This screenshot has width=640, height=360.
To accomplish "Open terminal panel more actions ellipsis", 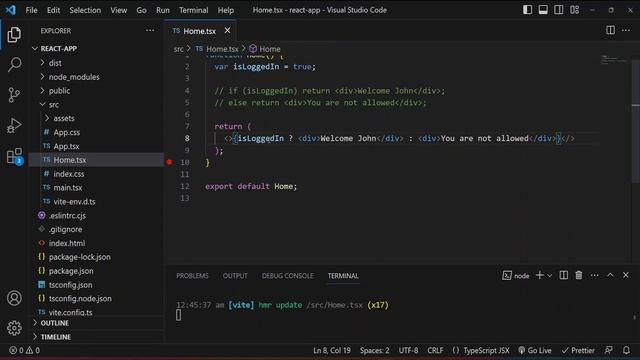I will pos(594,276).
